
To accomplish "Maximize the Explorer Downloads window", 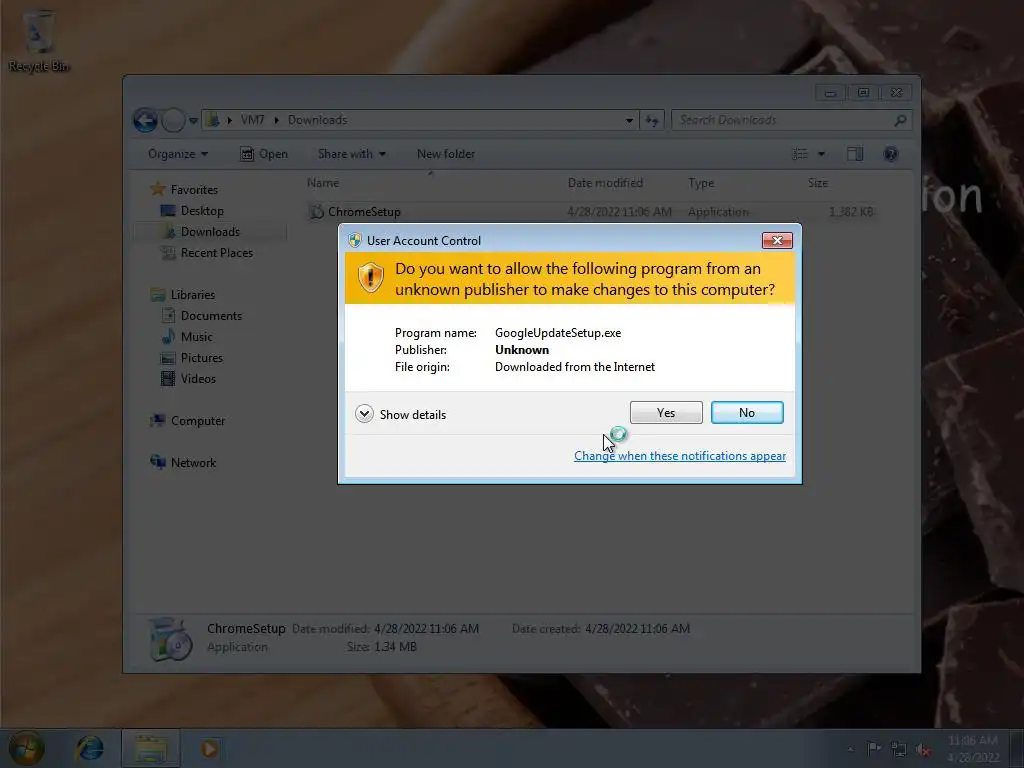I will point(863,93).
